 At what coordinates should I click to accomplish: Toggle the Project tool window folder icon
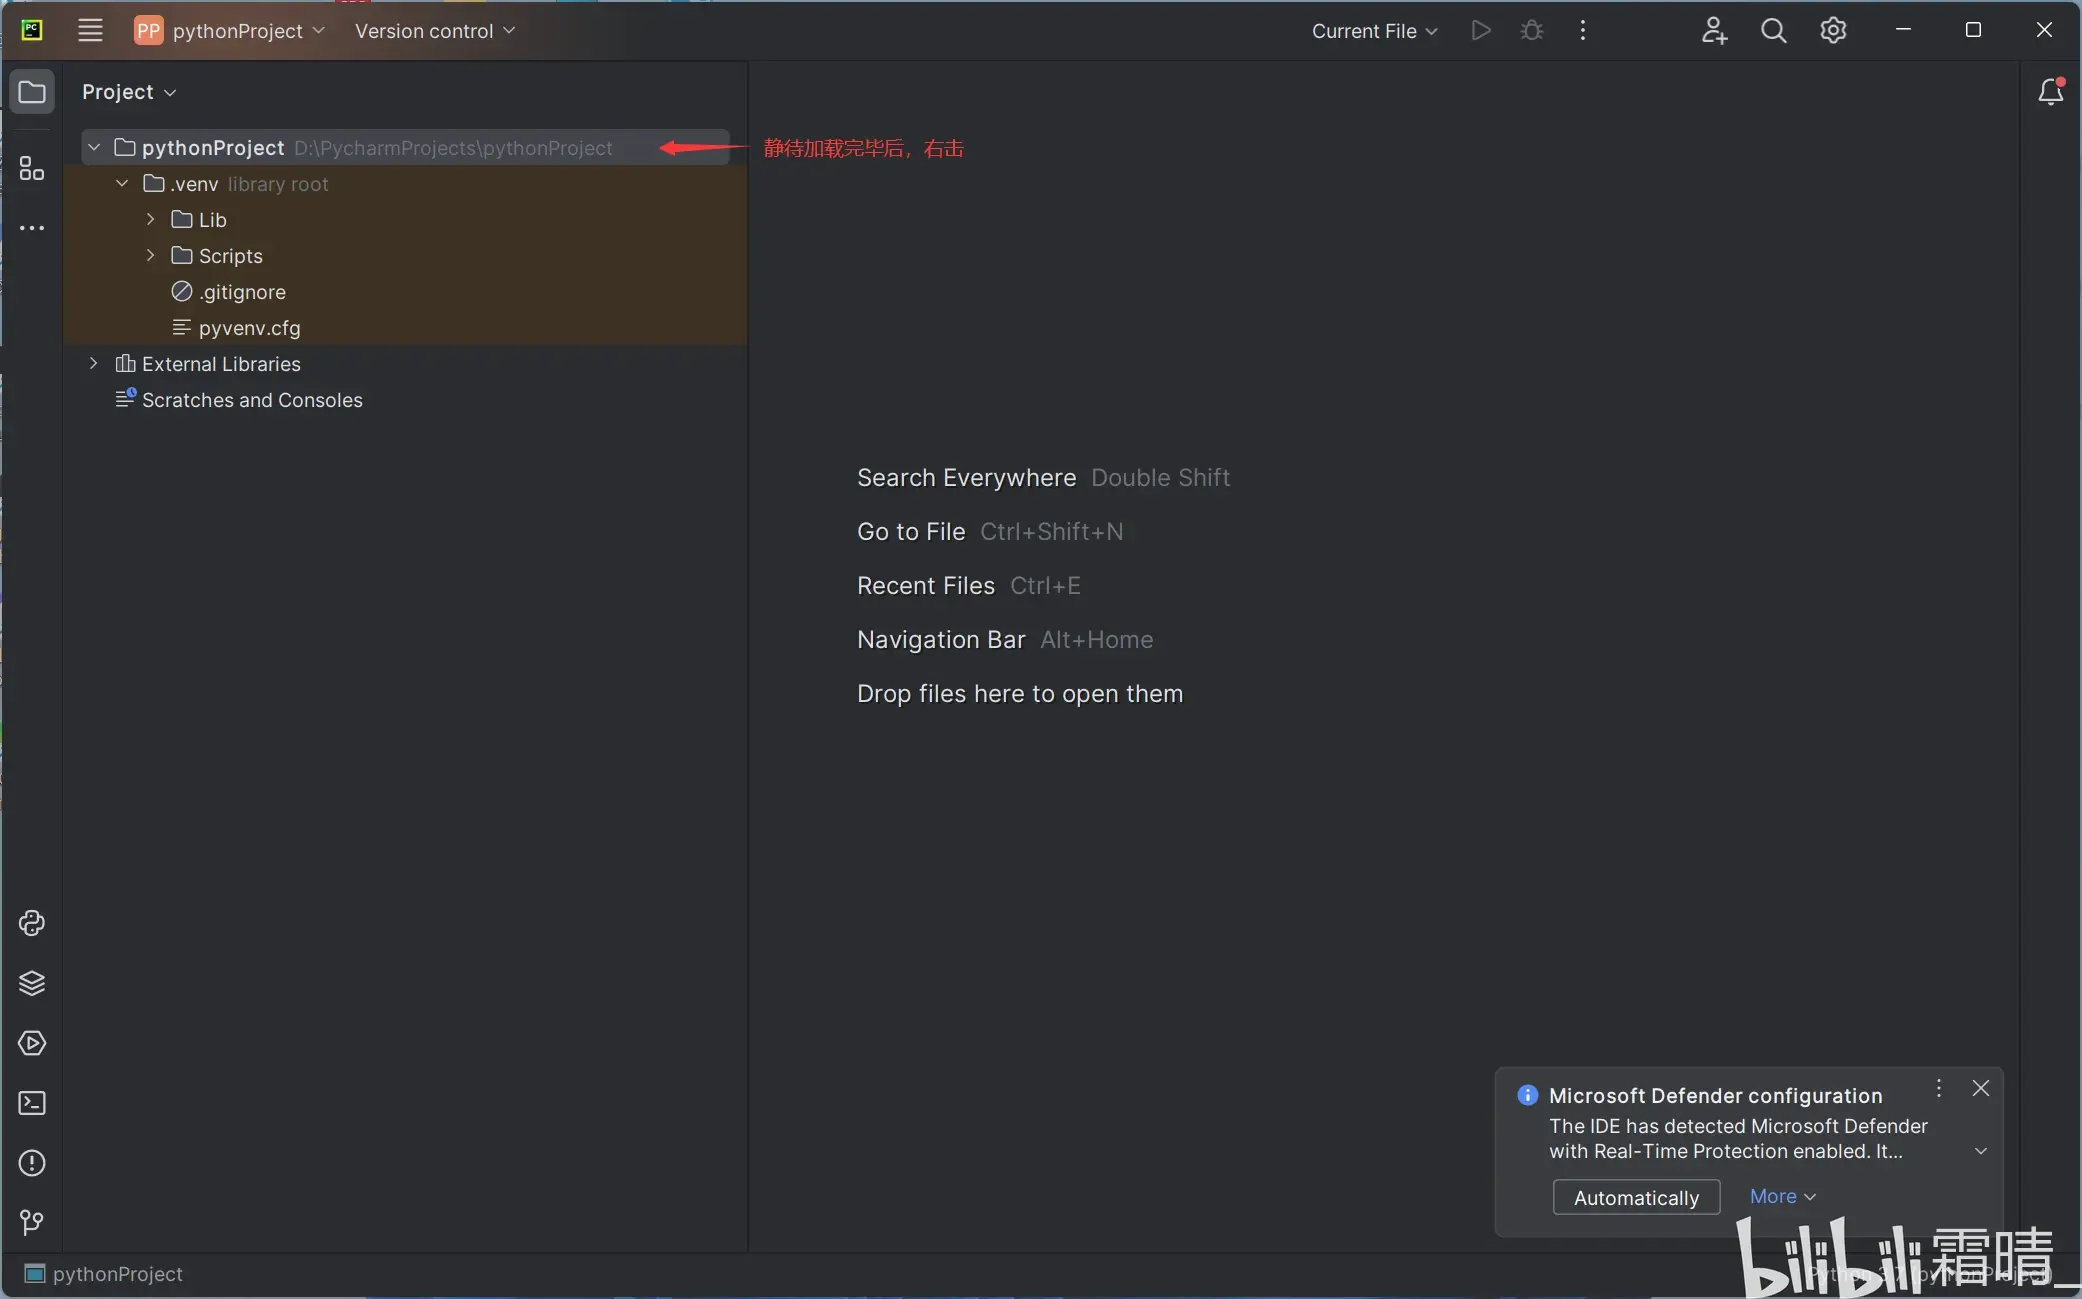click(32, 92)
